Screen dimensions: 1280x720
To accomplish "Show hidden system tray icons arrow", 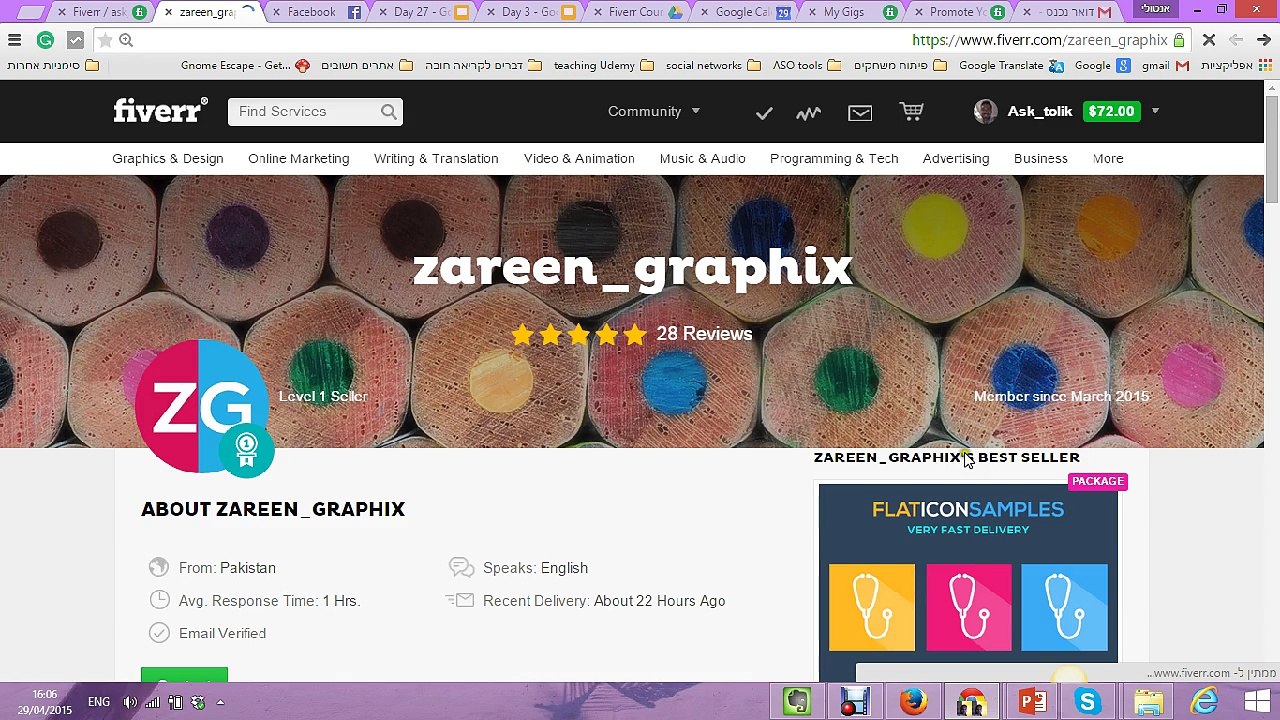I will [220, 702].
